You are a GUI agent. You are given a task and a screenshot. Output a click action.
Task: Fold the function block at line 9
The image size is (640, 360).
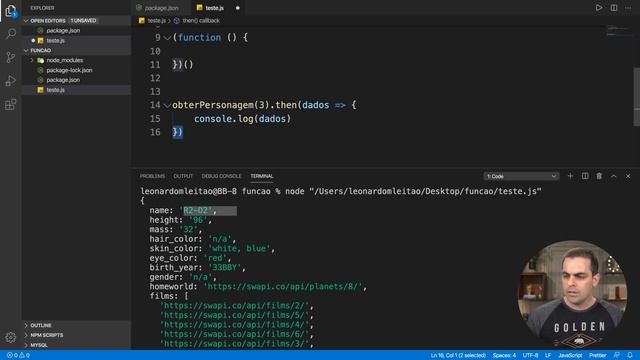(x=167, y=38)
